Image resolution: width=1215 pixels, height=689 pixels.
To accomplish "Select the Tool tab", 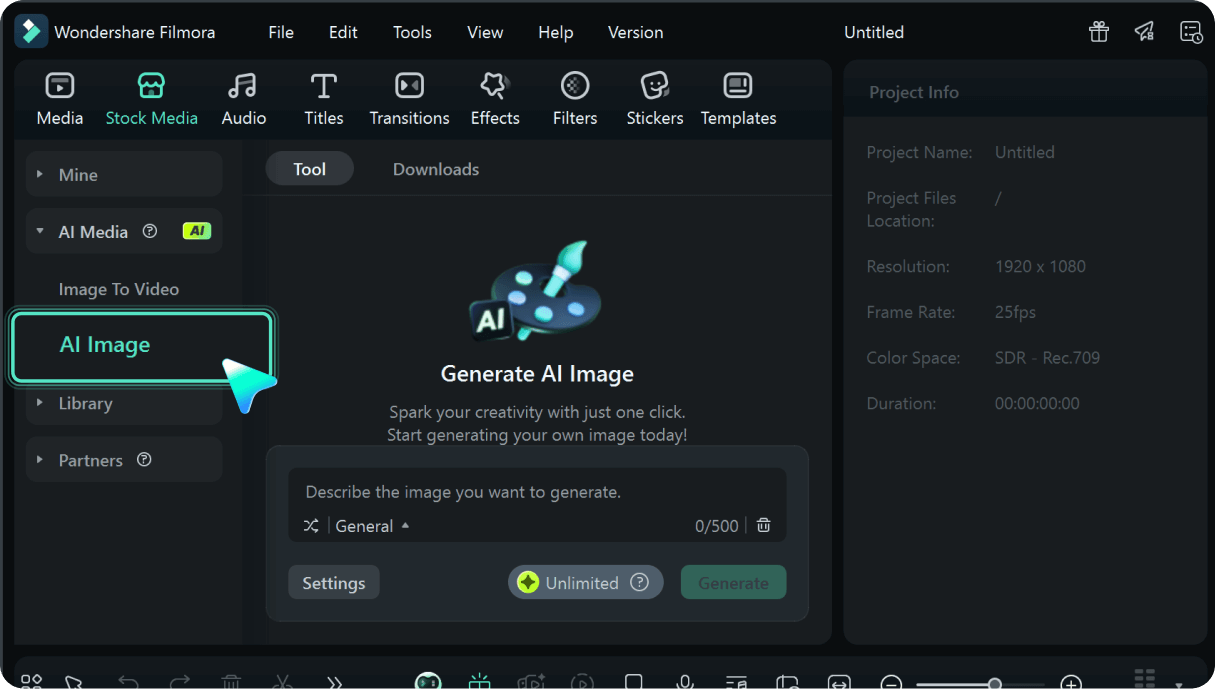I will click(x=310, y=169).
